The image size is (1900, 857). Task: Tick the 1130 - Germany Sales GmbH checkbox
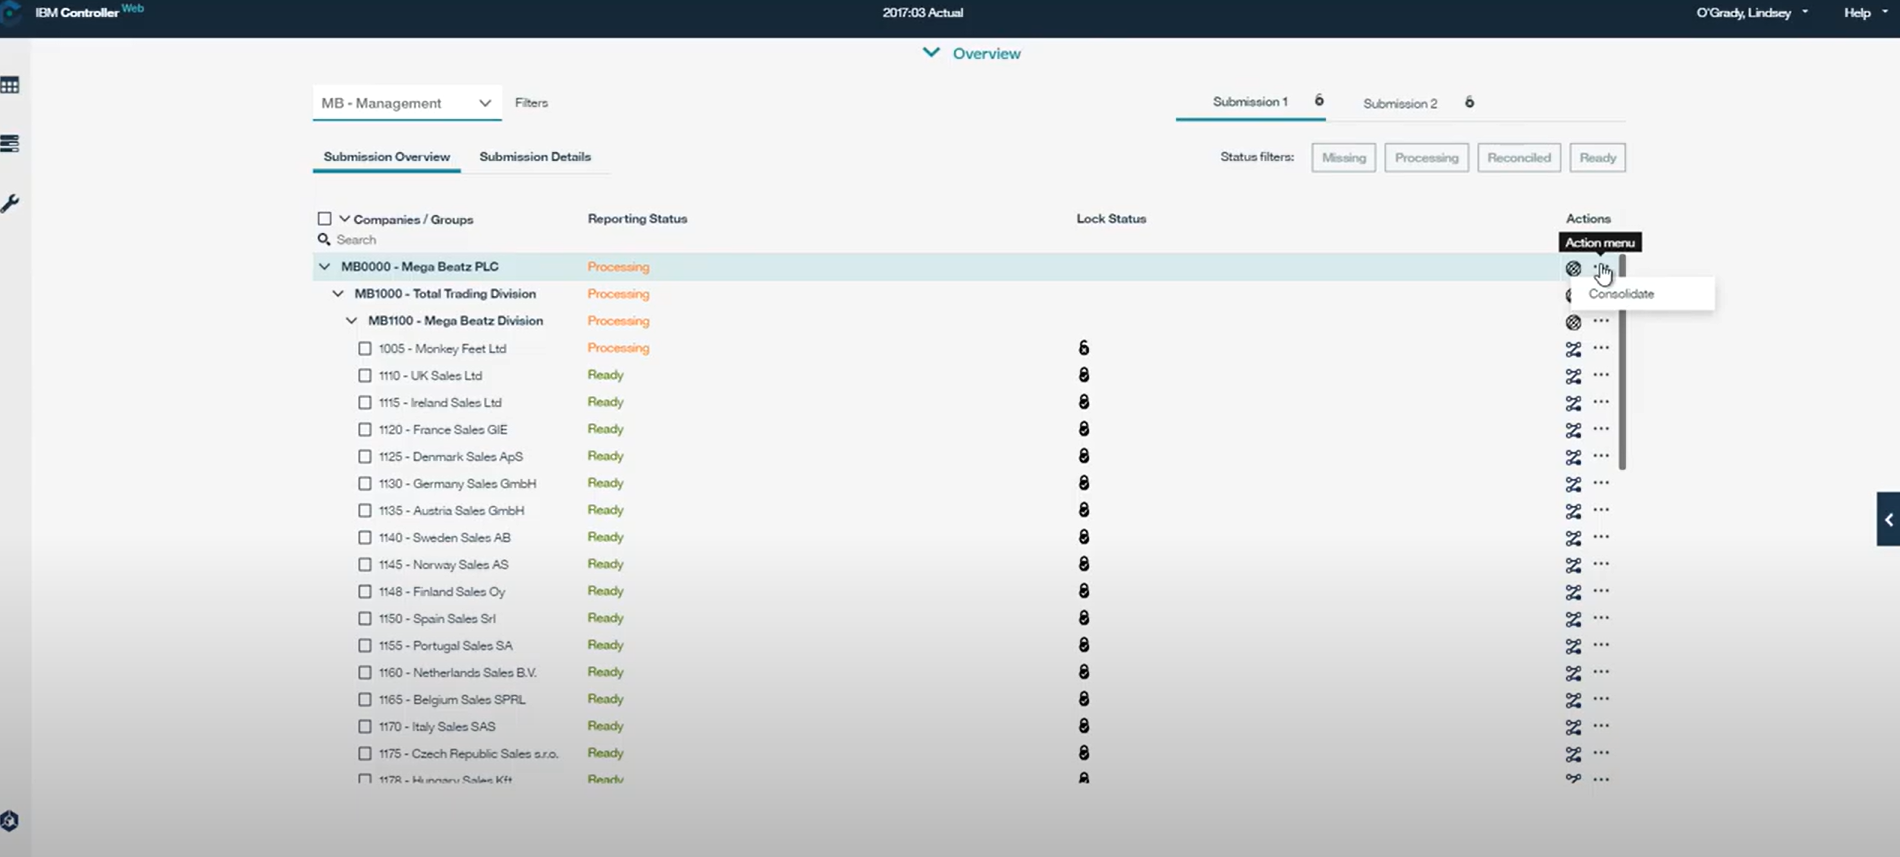365,484
